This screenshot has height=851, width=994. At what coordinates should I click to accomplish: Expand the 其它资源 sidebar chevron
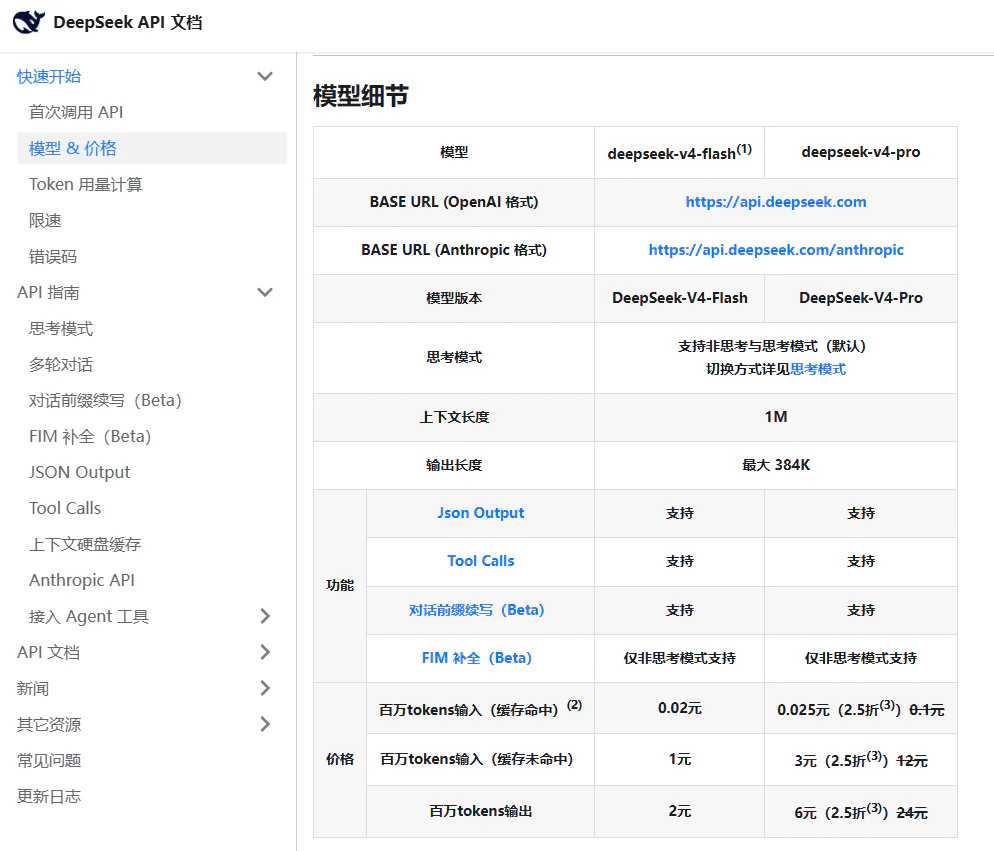[265, 724]
